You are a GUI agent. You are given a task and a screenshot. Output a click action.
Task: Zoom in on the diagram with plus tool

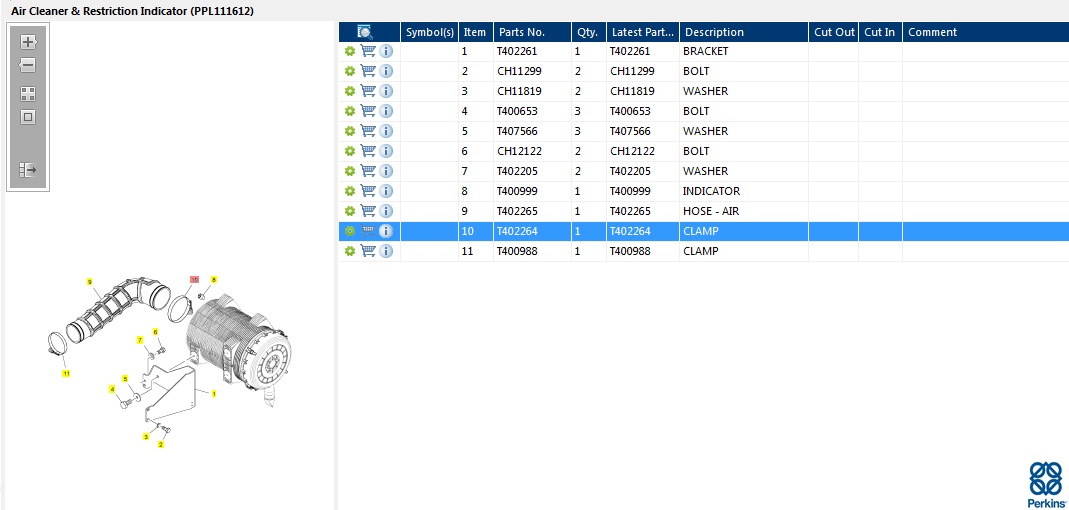pyautogui.click(x=28, y=42)
